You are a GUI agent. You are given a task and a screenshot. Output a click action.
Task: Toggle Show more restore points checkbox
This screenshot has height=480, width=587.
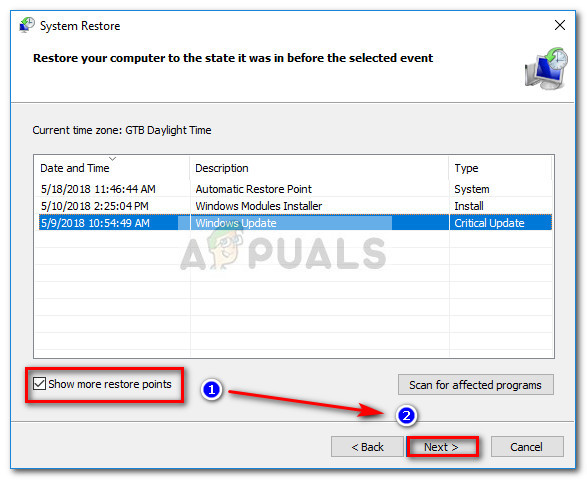coord(39,384)
